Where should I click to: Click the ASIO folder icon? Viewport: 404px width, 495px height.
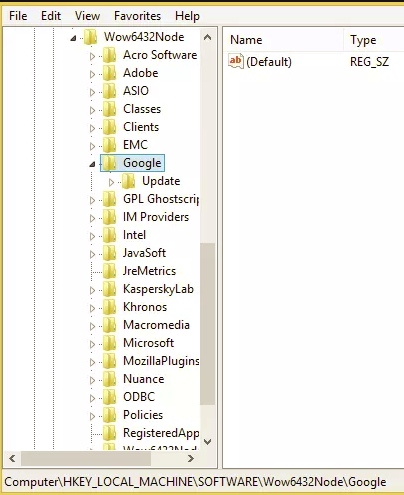pos(109,91)
